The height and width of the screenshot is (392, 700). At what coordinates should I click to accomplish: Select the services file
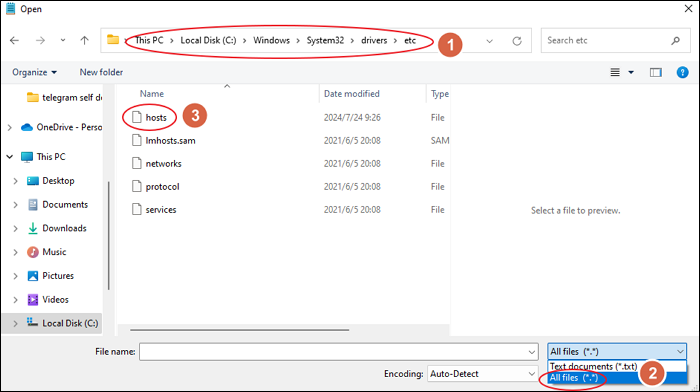tap(161, 209)
